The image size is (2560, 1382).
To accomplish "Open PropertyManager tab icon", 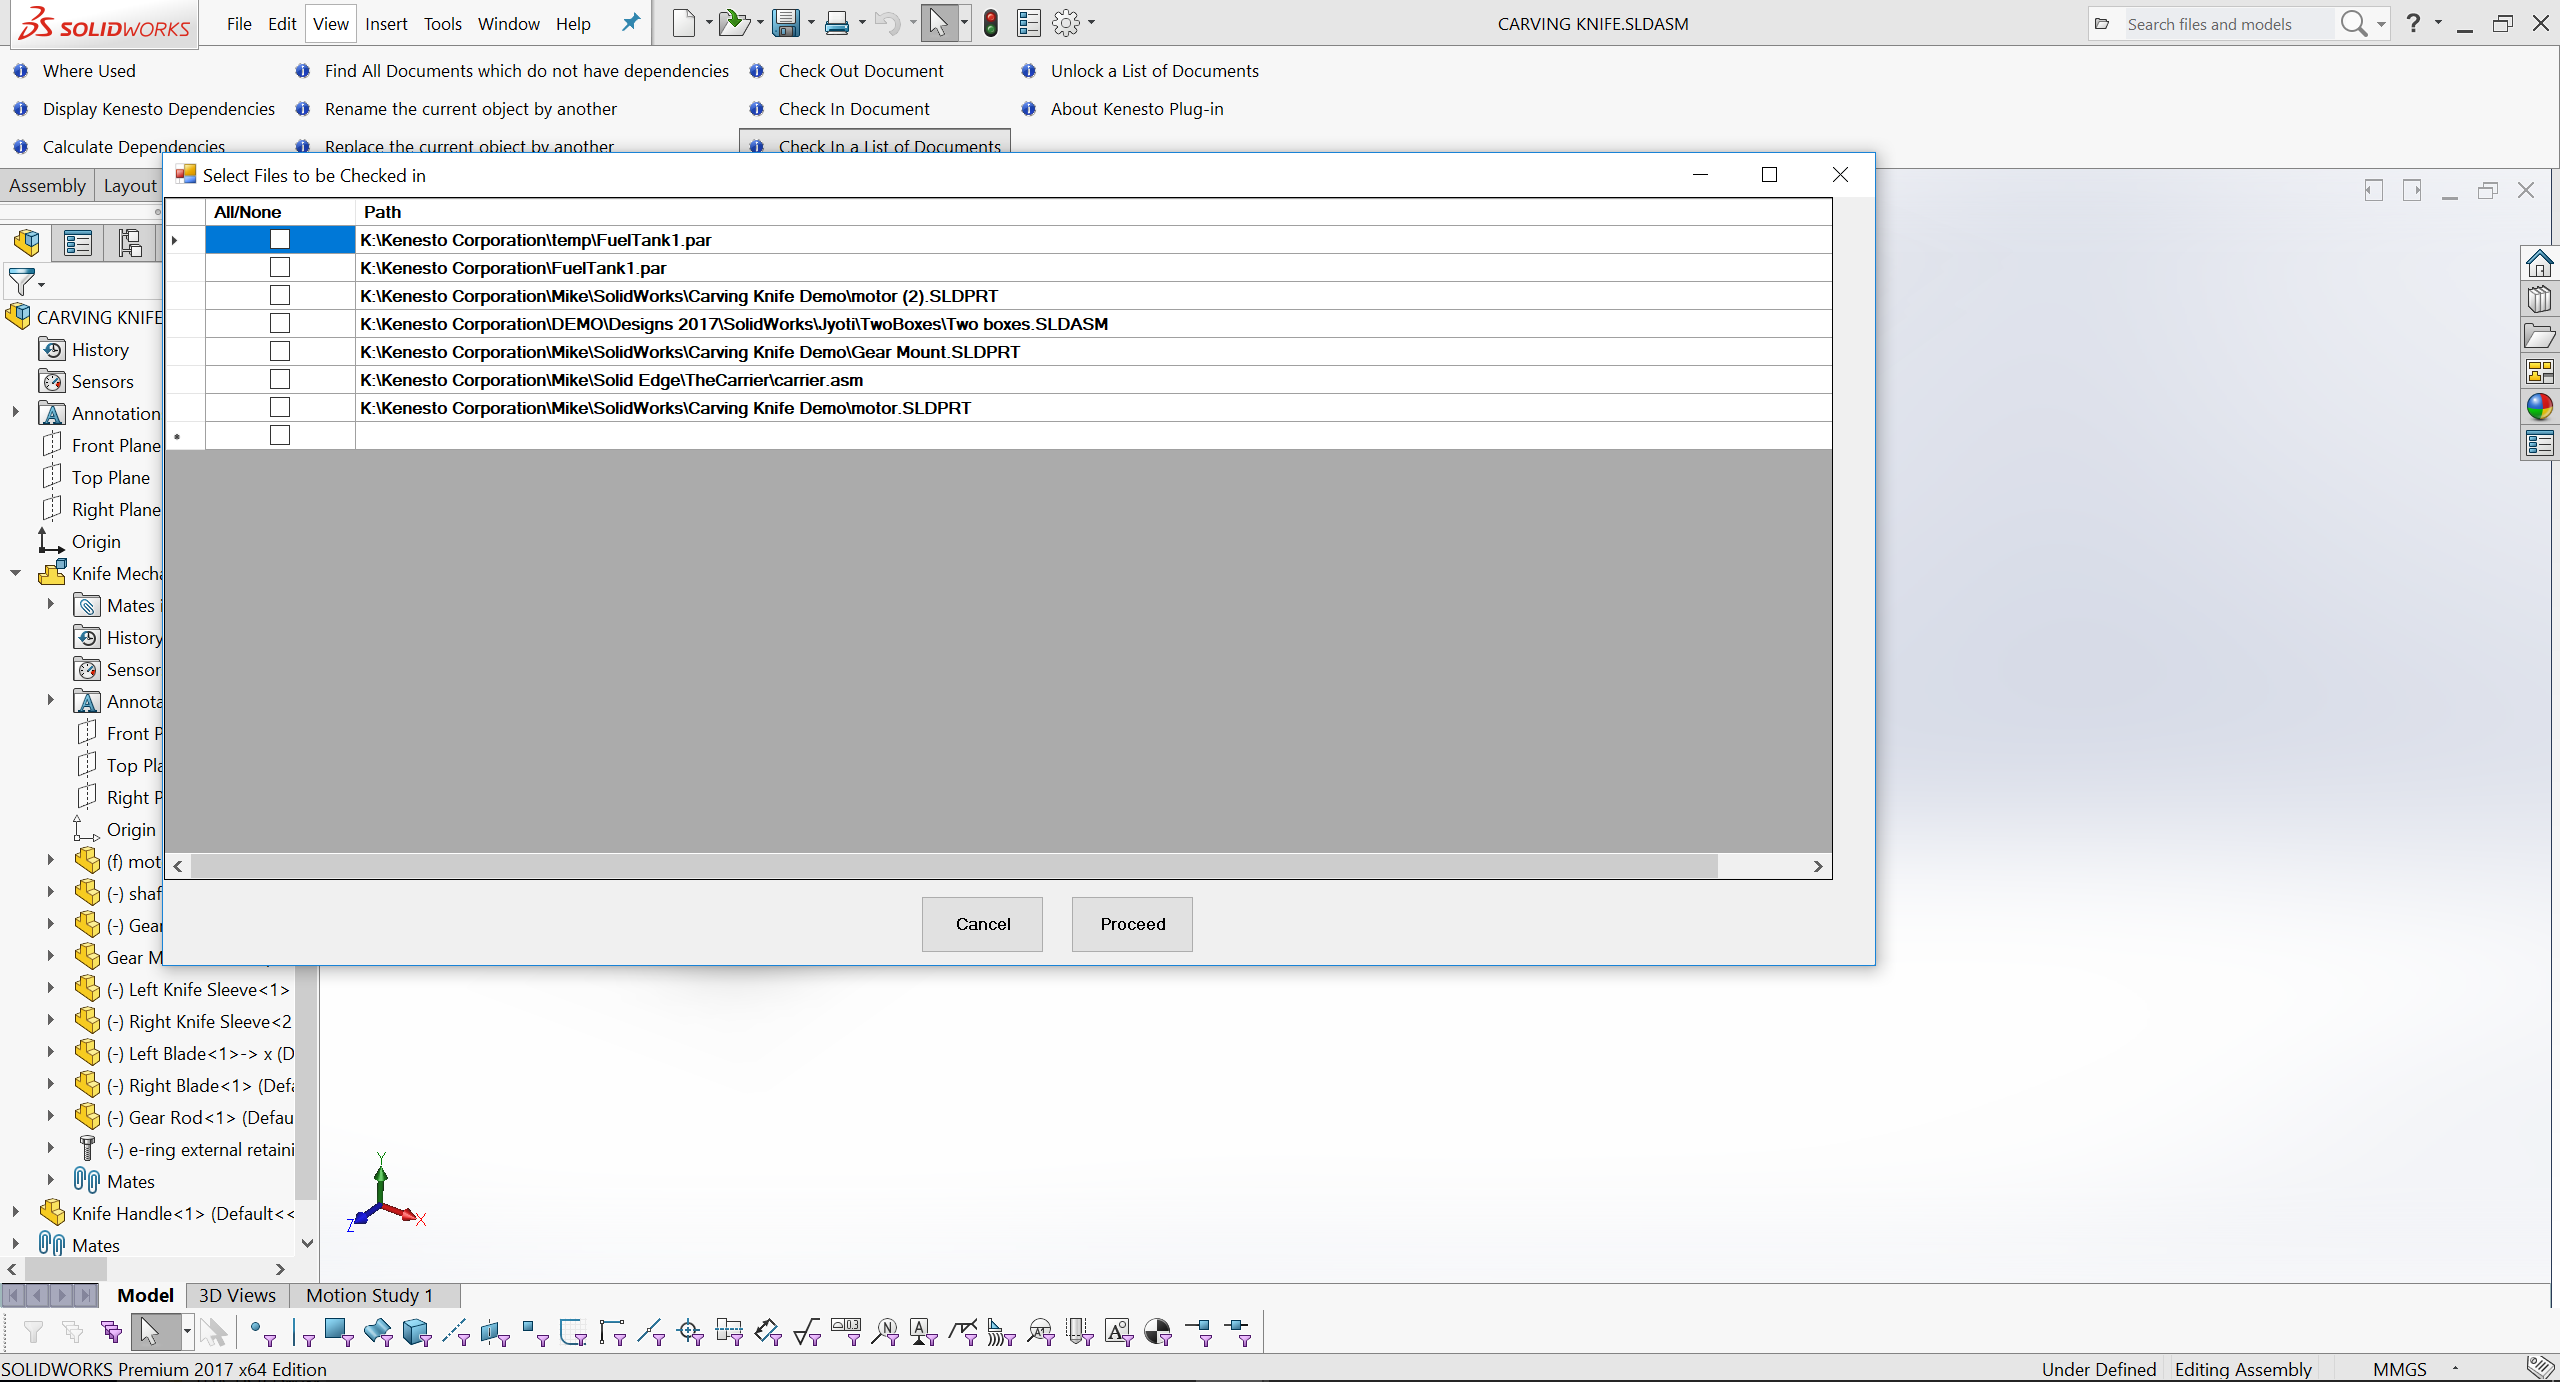I will (78, 243).
